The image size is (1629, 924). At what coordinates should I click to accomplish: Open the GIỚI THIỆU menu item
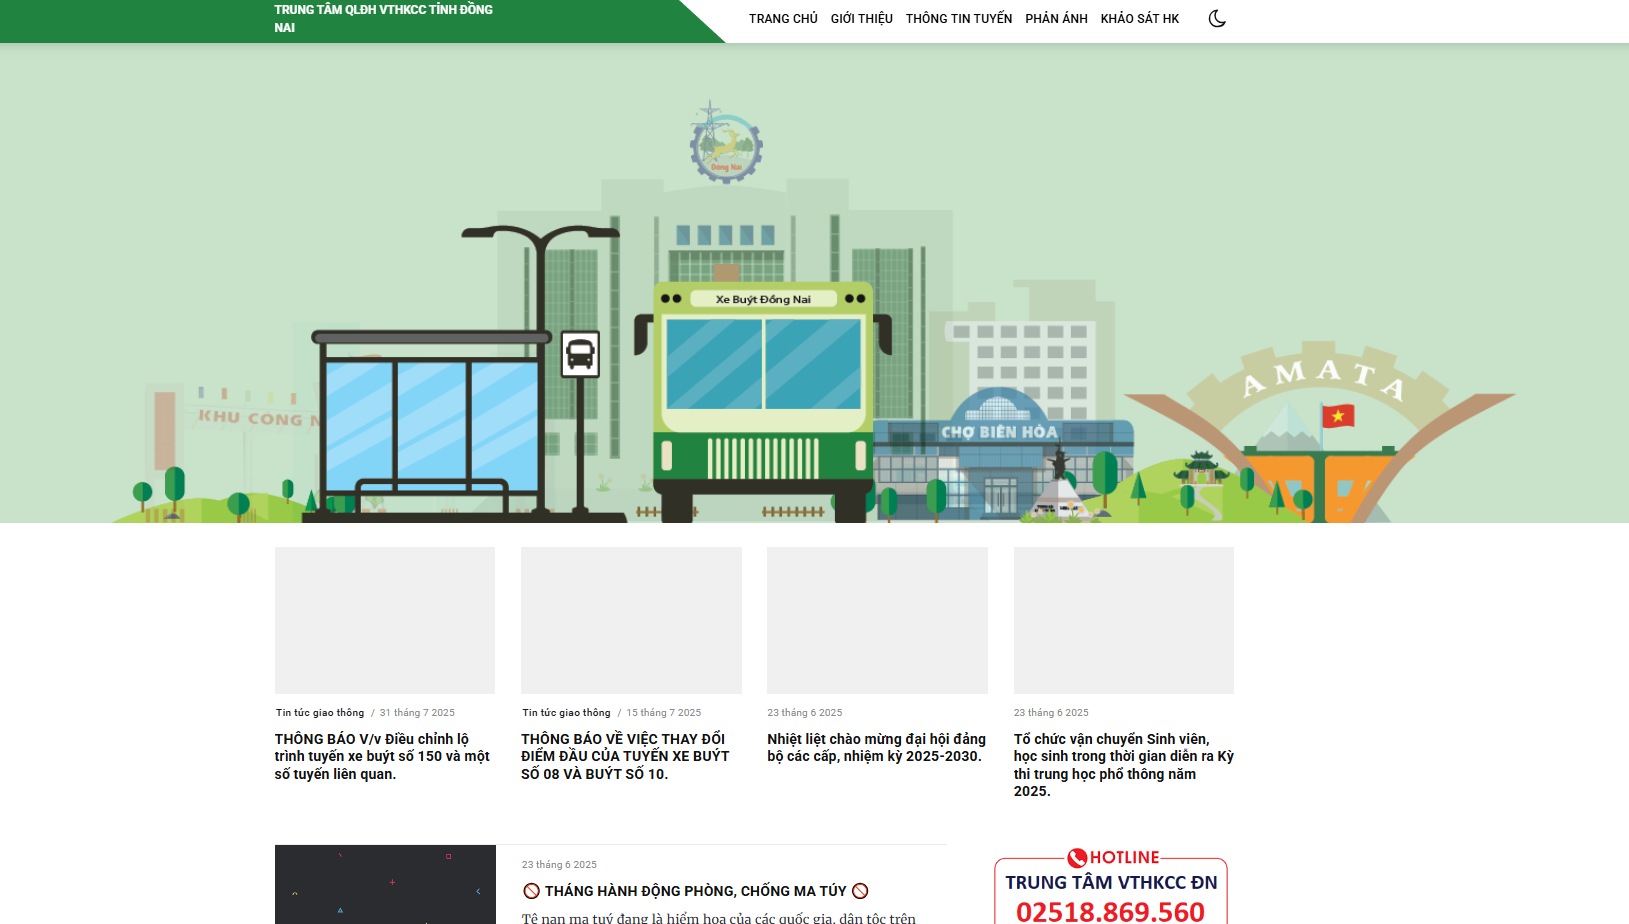tap(861, 19)
